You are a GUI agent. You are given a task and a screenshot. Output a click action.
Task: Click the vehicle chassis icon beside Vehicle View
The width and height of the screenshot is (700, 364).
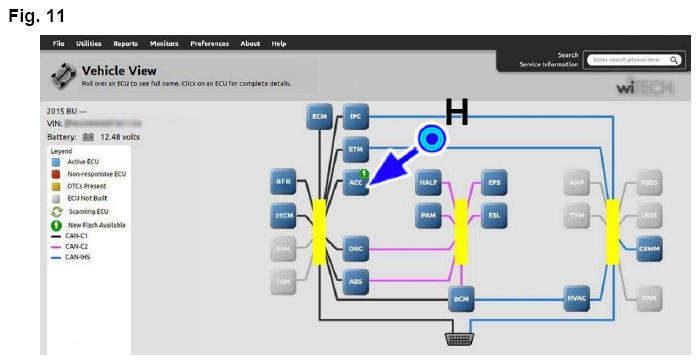tap(63, 76)
